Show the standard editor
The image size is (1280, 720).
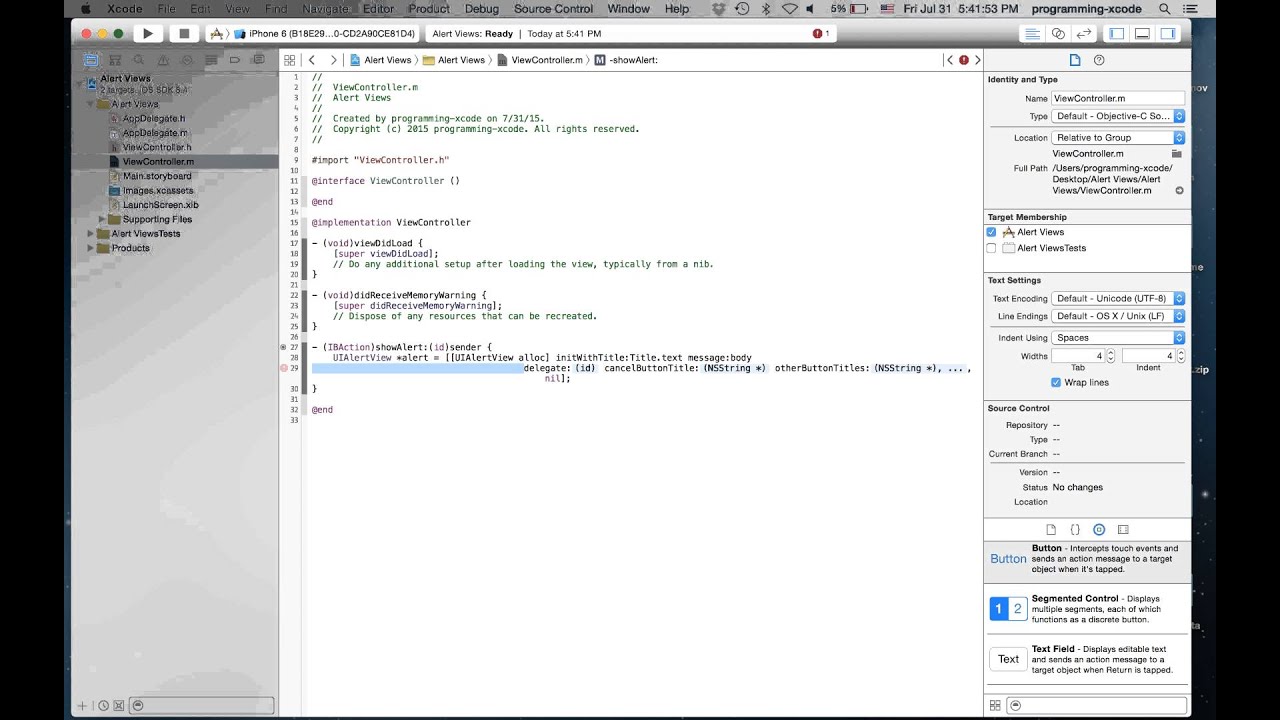click(1032, 34)
